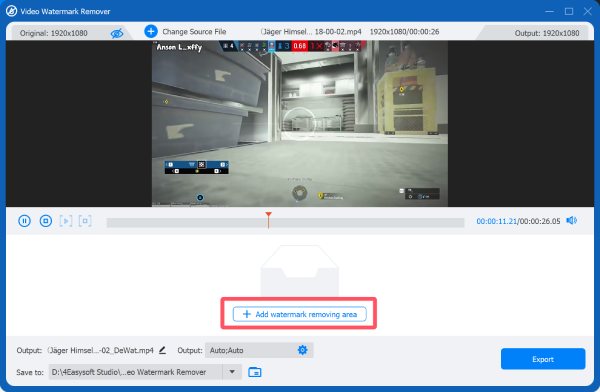The height and width of the screenshot is (392, 600).
Task: Click the Export button
Action: point(543,359)
